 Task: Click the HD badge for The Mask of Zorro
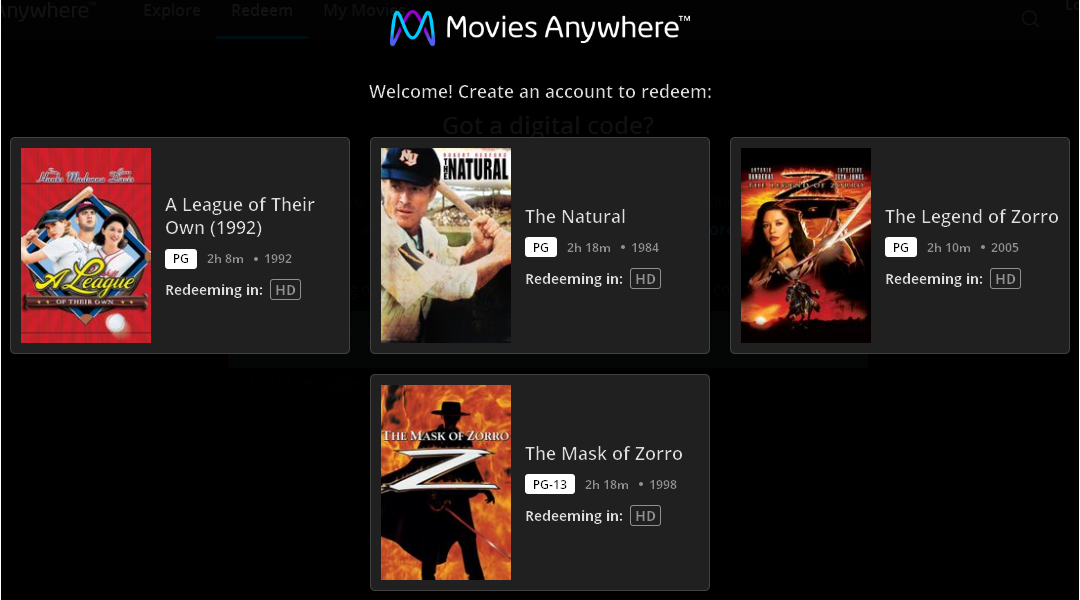(x=645, y=516)
